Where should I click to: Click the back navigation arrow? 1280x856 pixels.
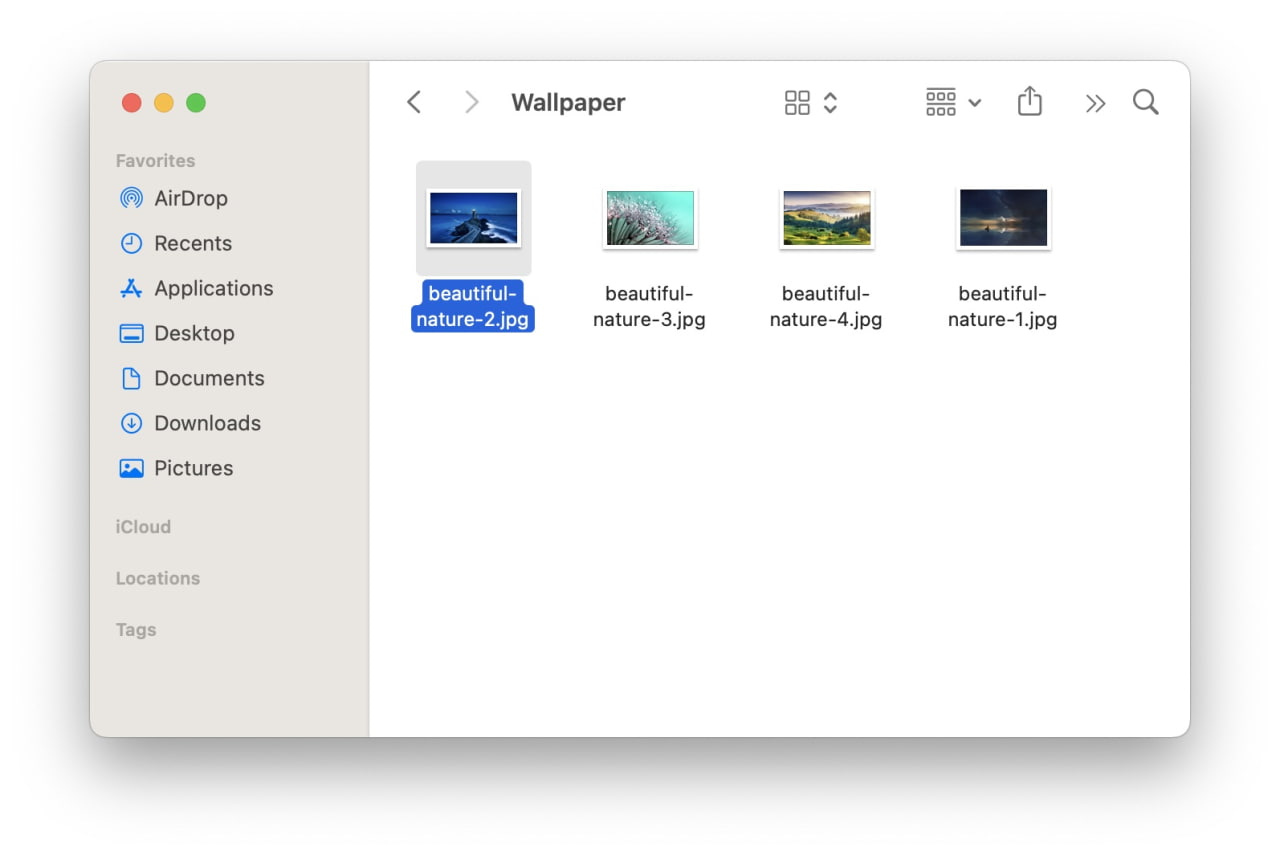pos(414,101)
